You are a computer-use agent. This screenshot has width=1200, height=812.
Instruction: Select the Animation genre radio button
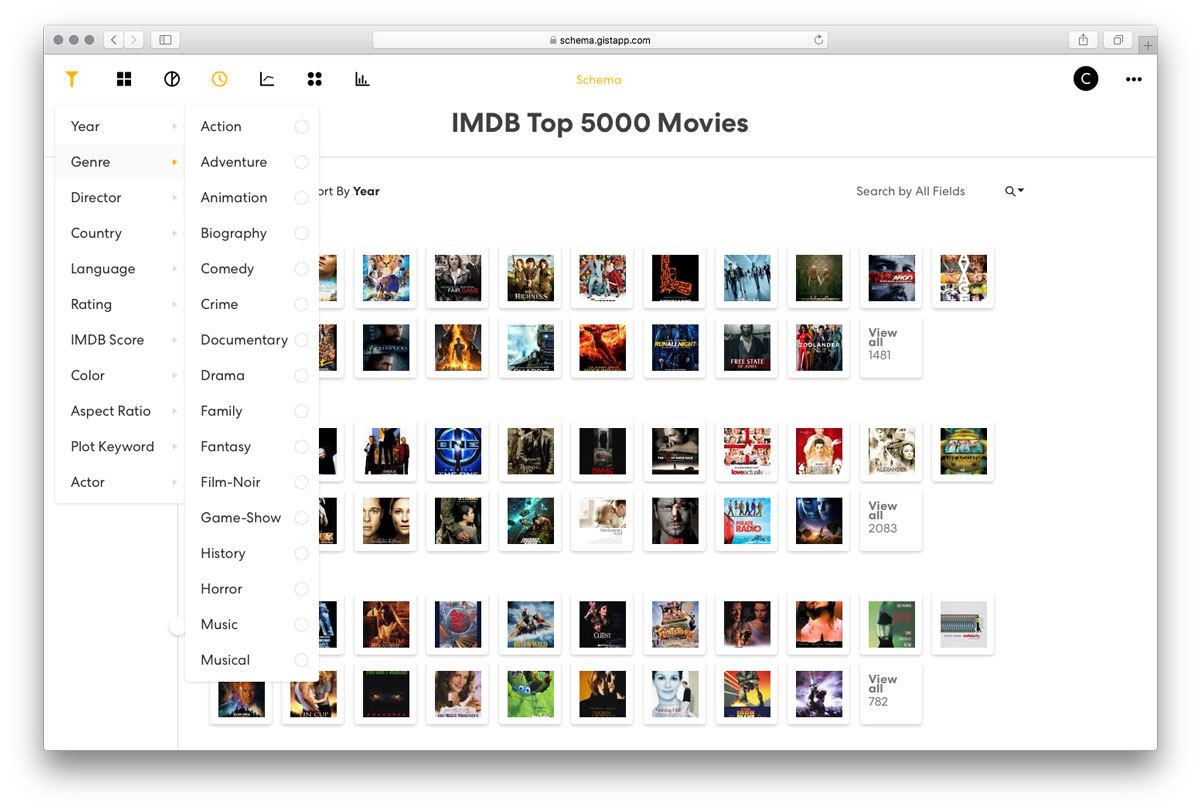301,198
